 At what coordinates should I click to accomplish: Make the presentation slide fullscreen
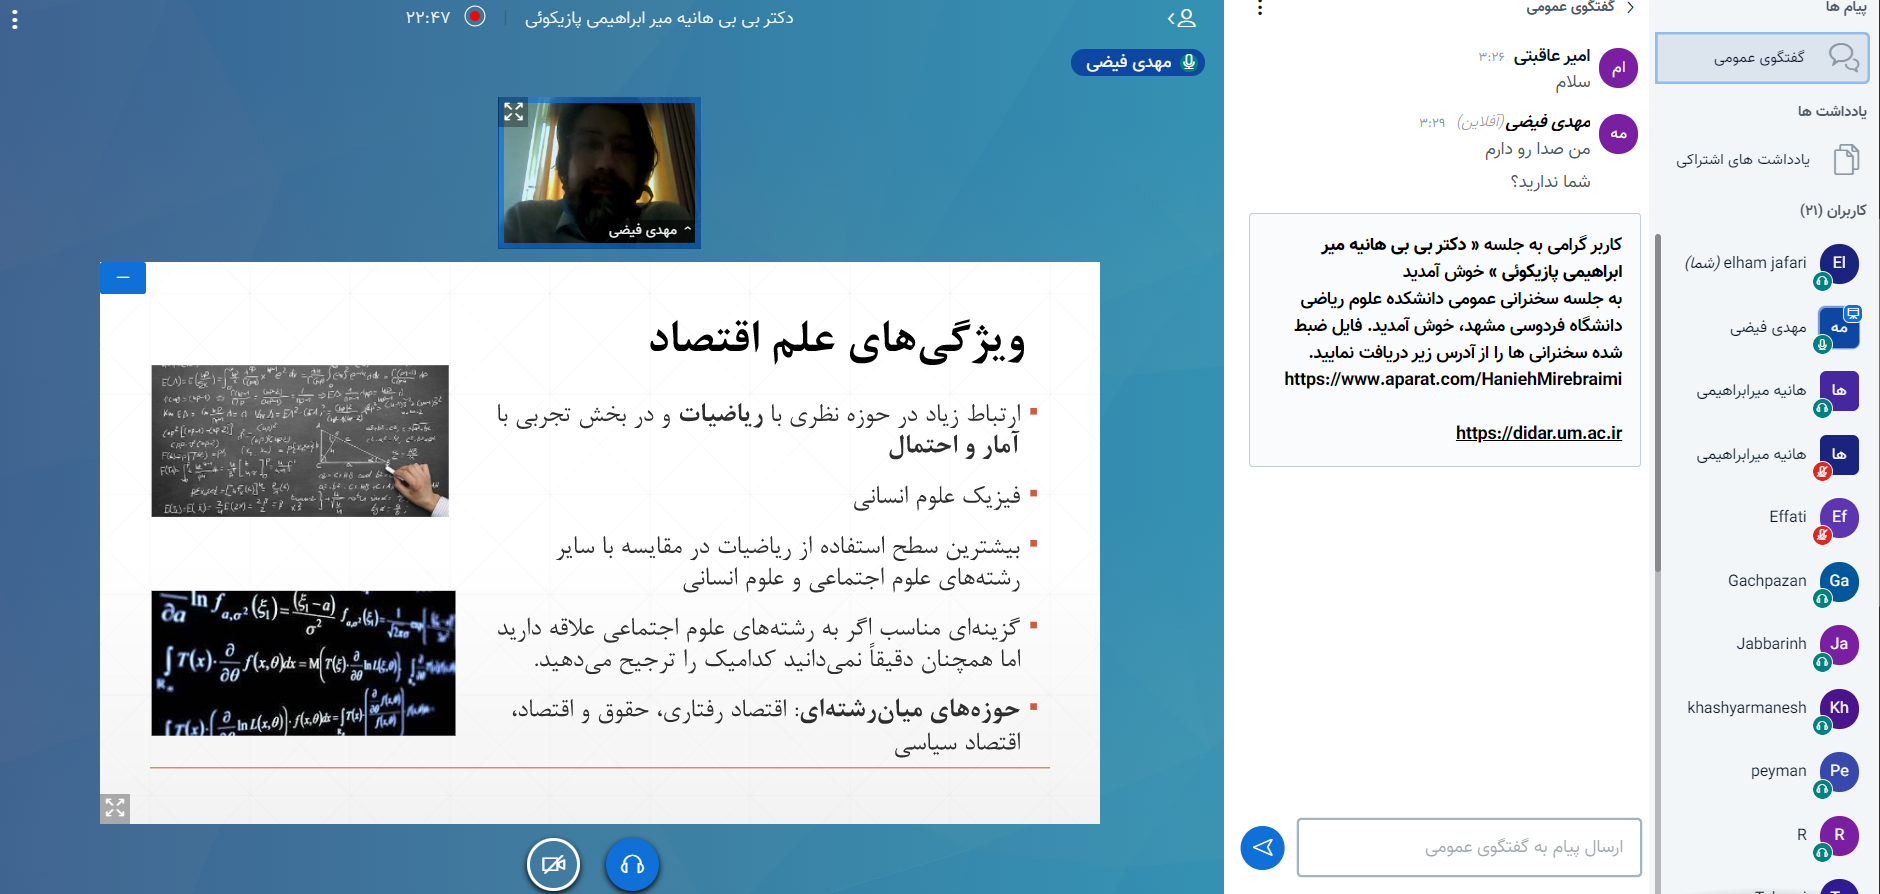click(115, 808)
